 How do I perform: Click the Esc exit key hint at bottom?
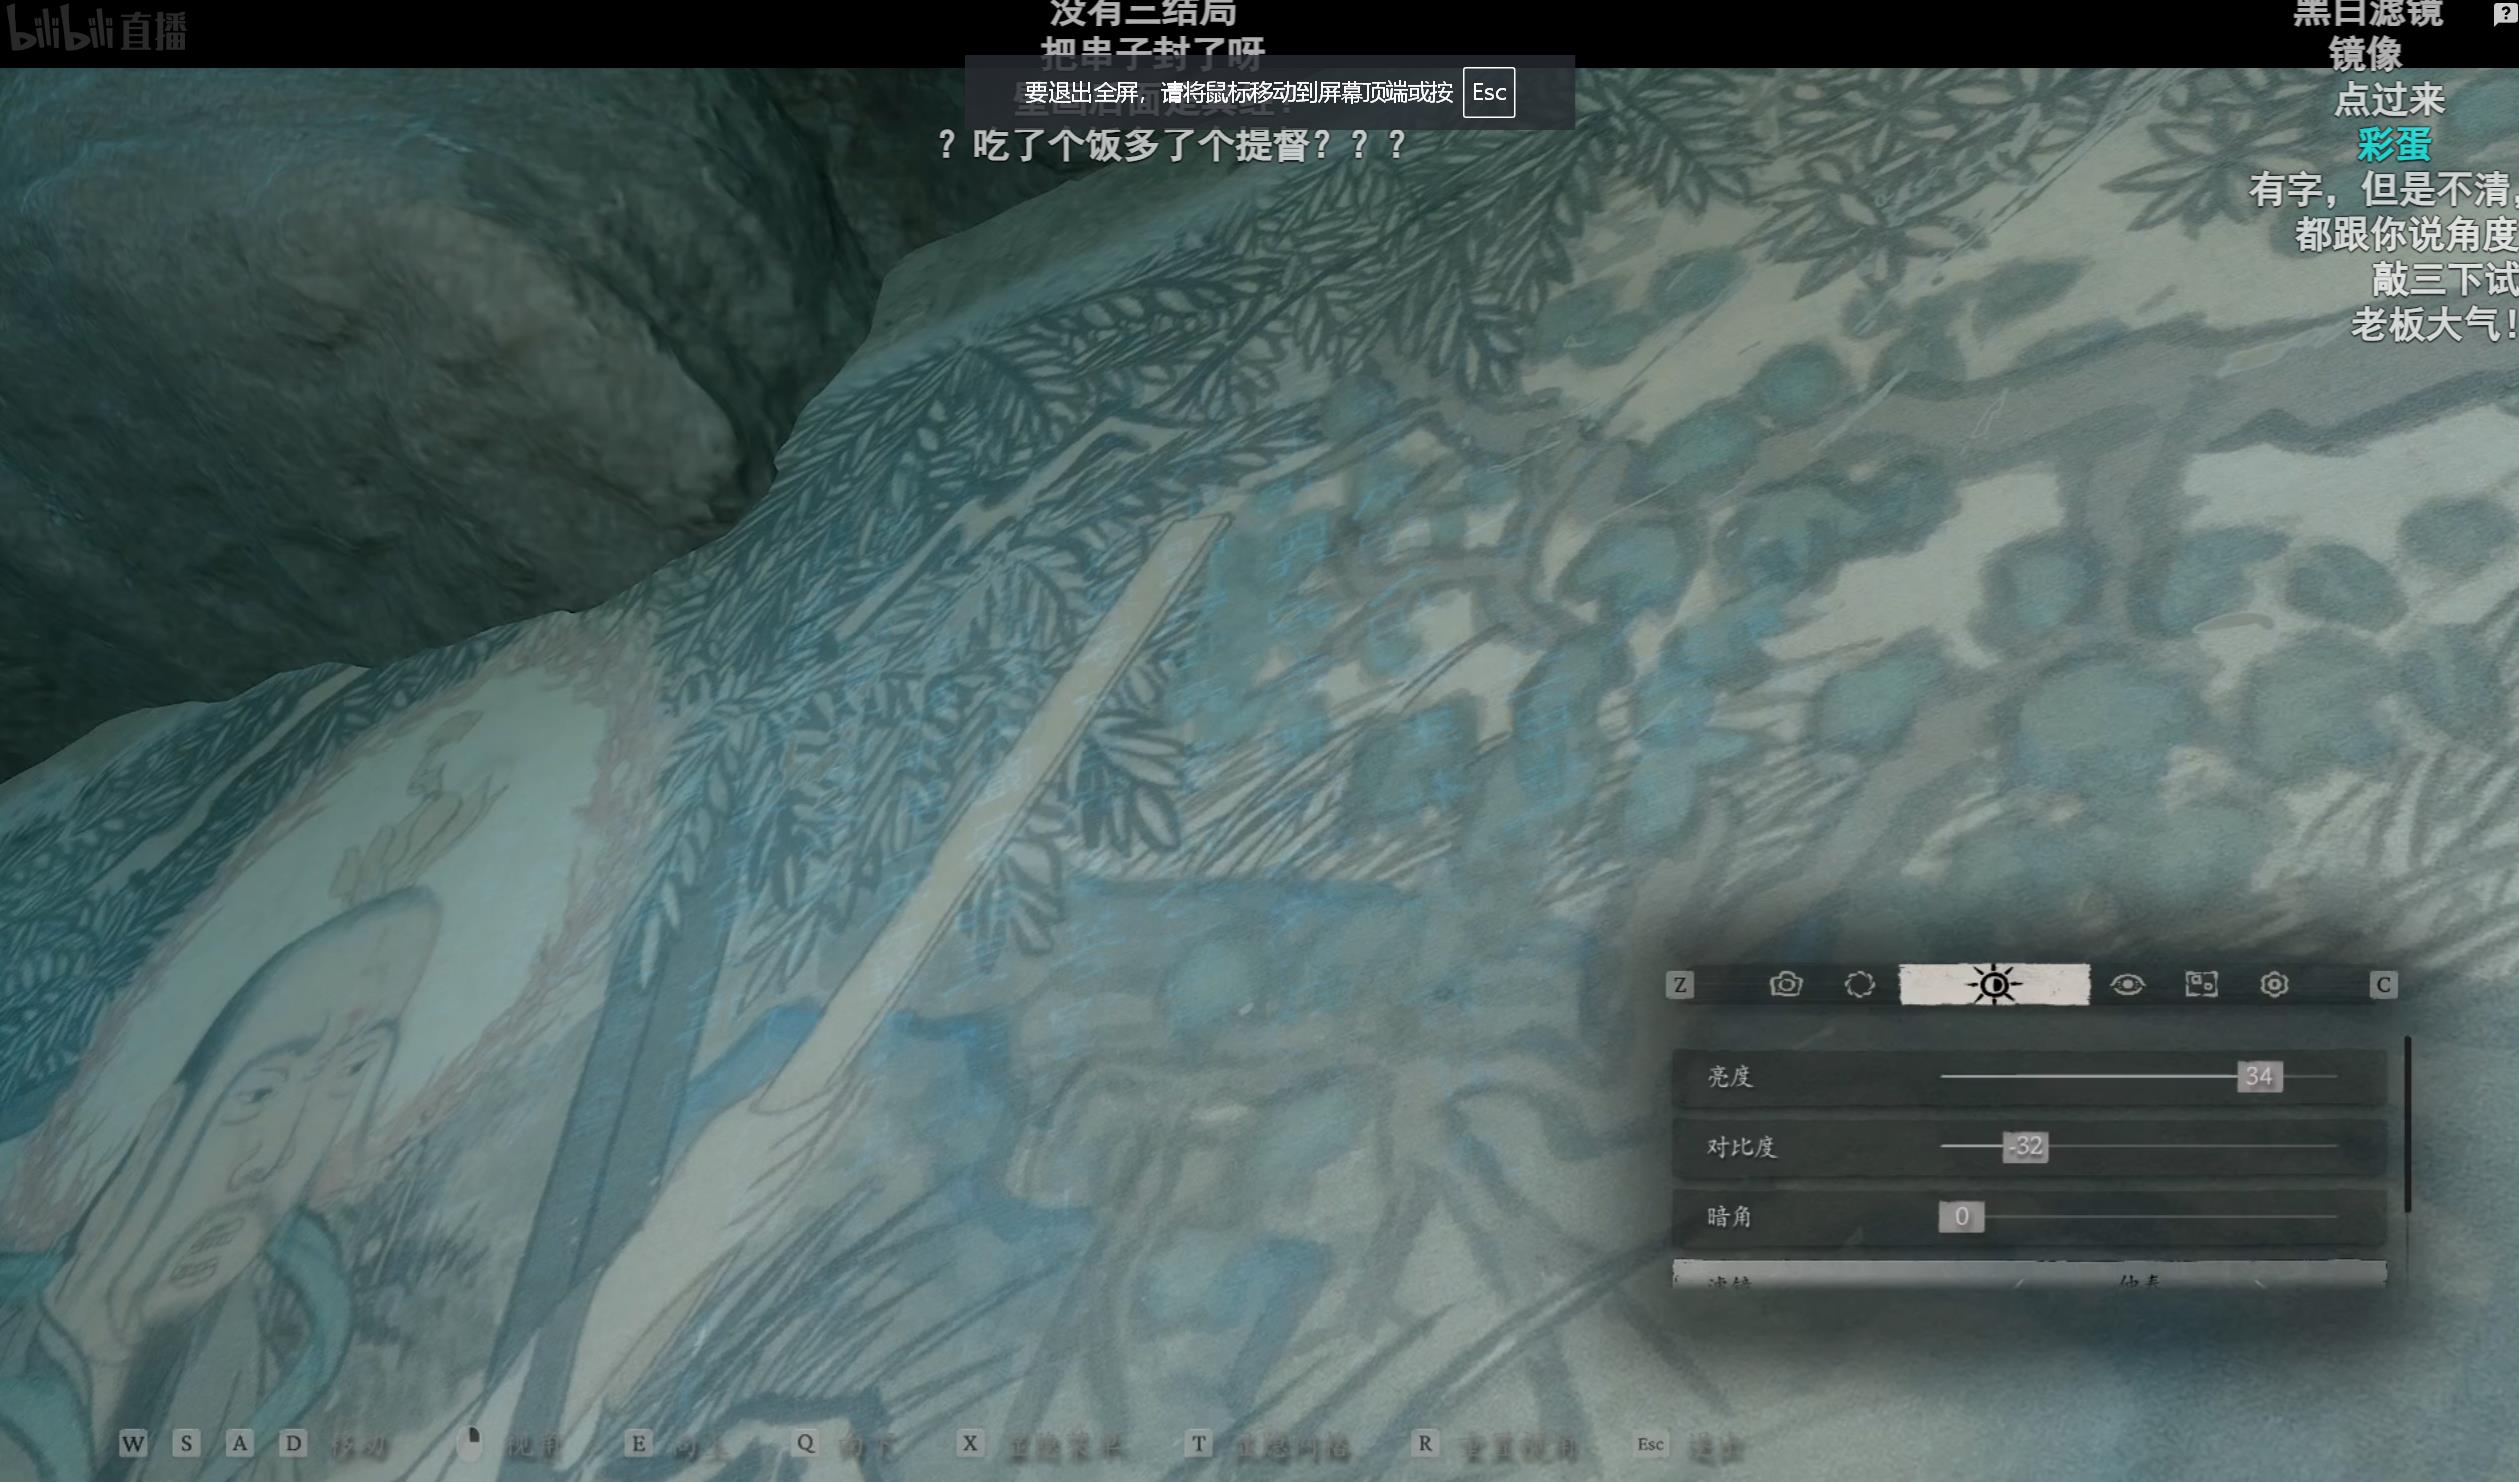click(1650, 1444)
